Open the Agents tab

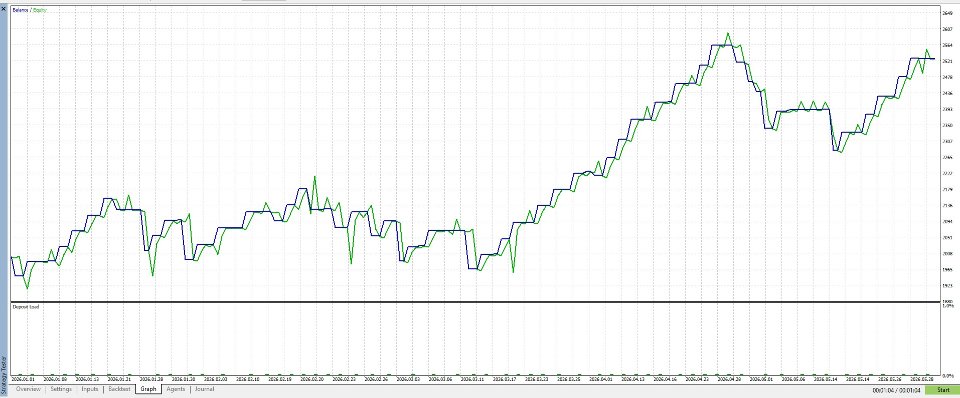tap(176, 389)
